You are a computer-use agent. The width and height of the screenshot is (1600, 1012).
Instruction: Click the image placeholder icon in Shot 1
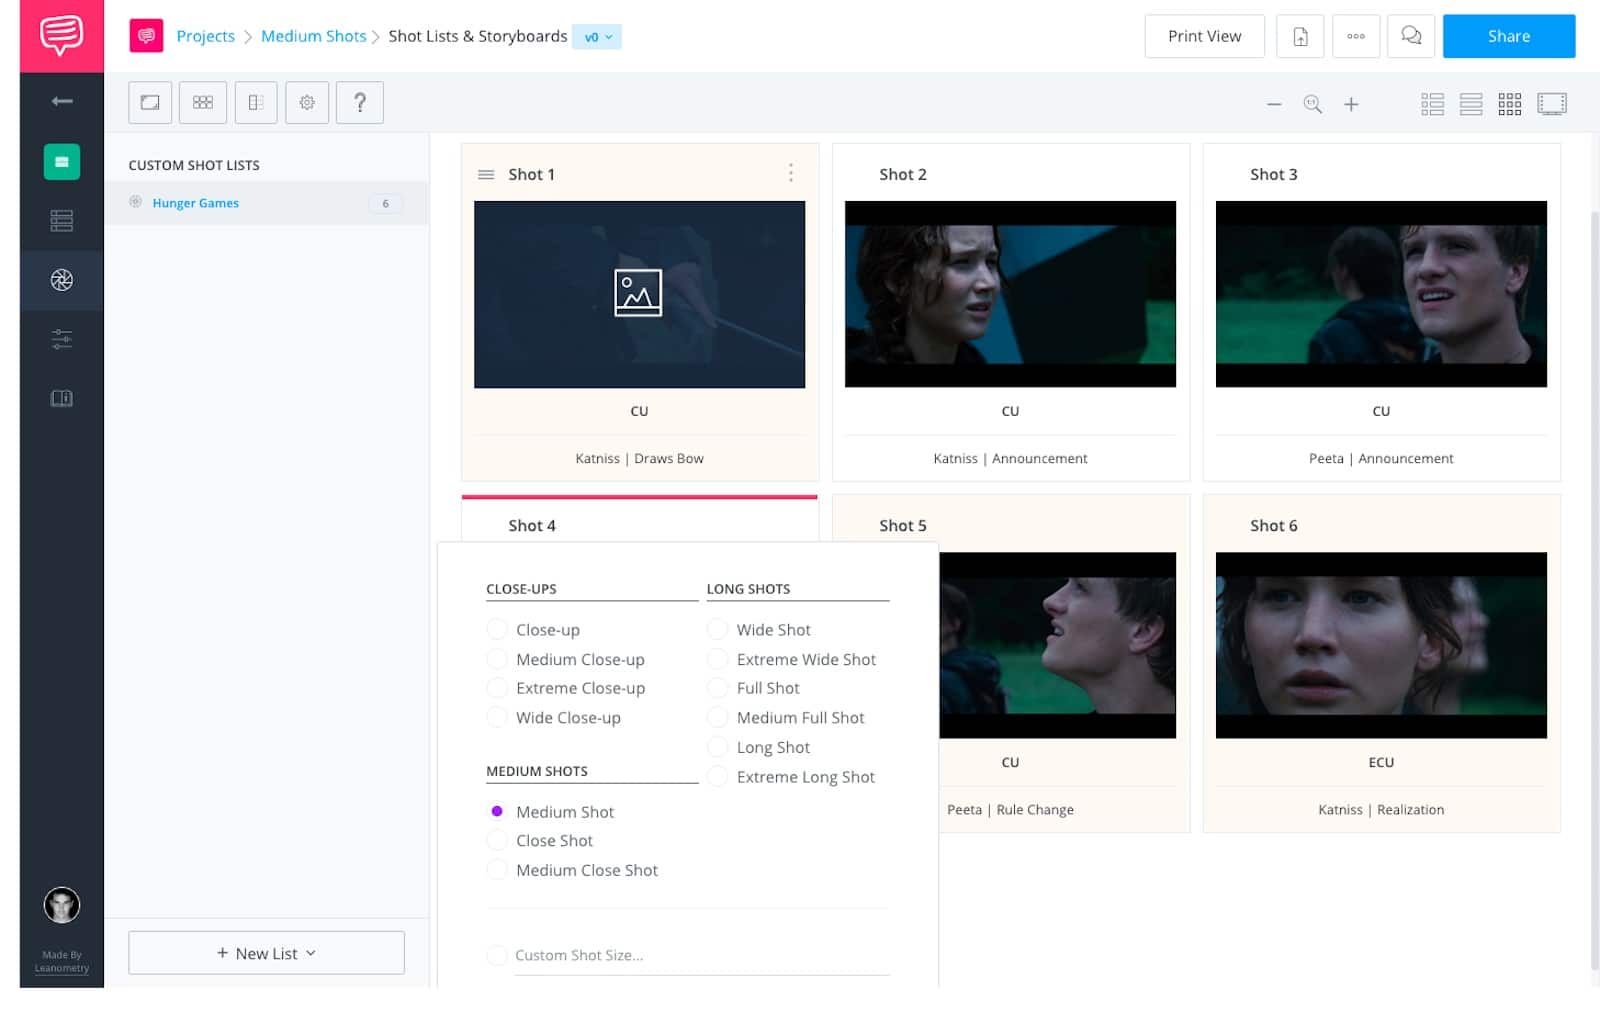click(x=638, y=293)
